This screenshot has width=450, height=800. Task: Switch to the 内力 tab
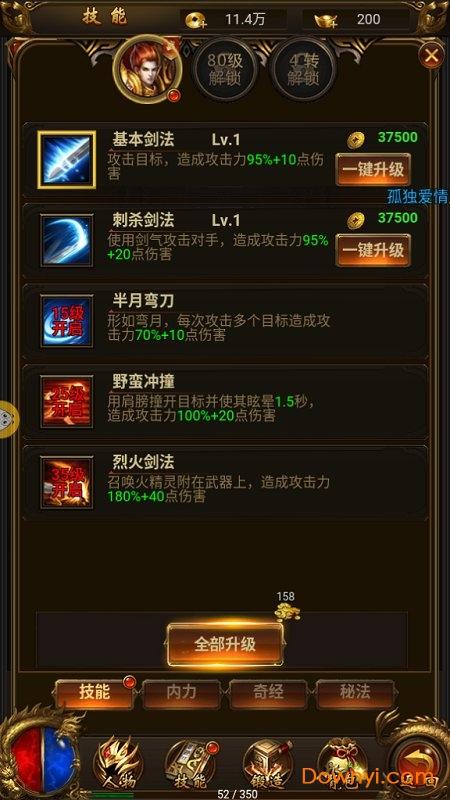point(182,692)
